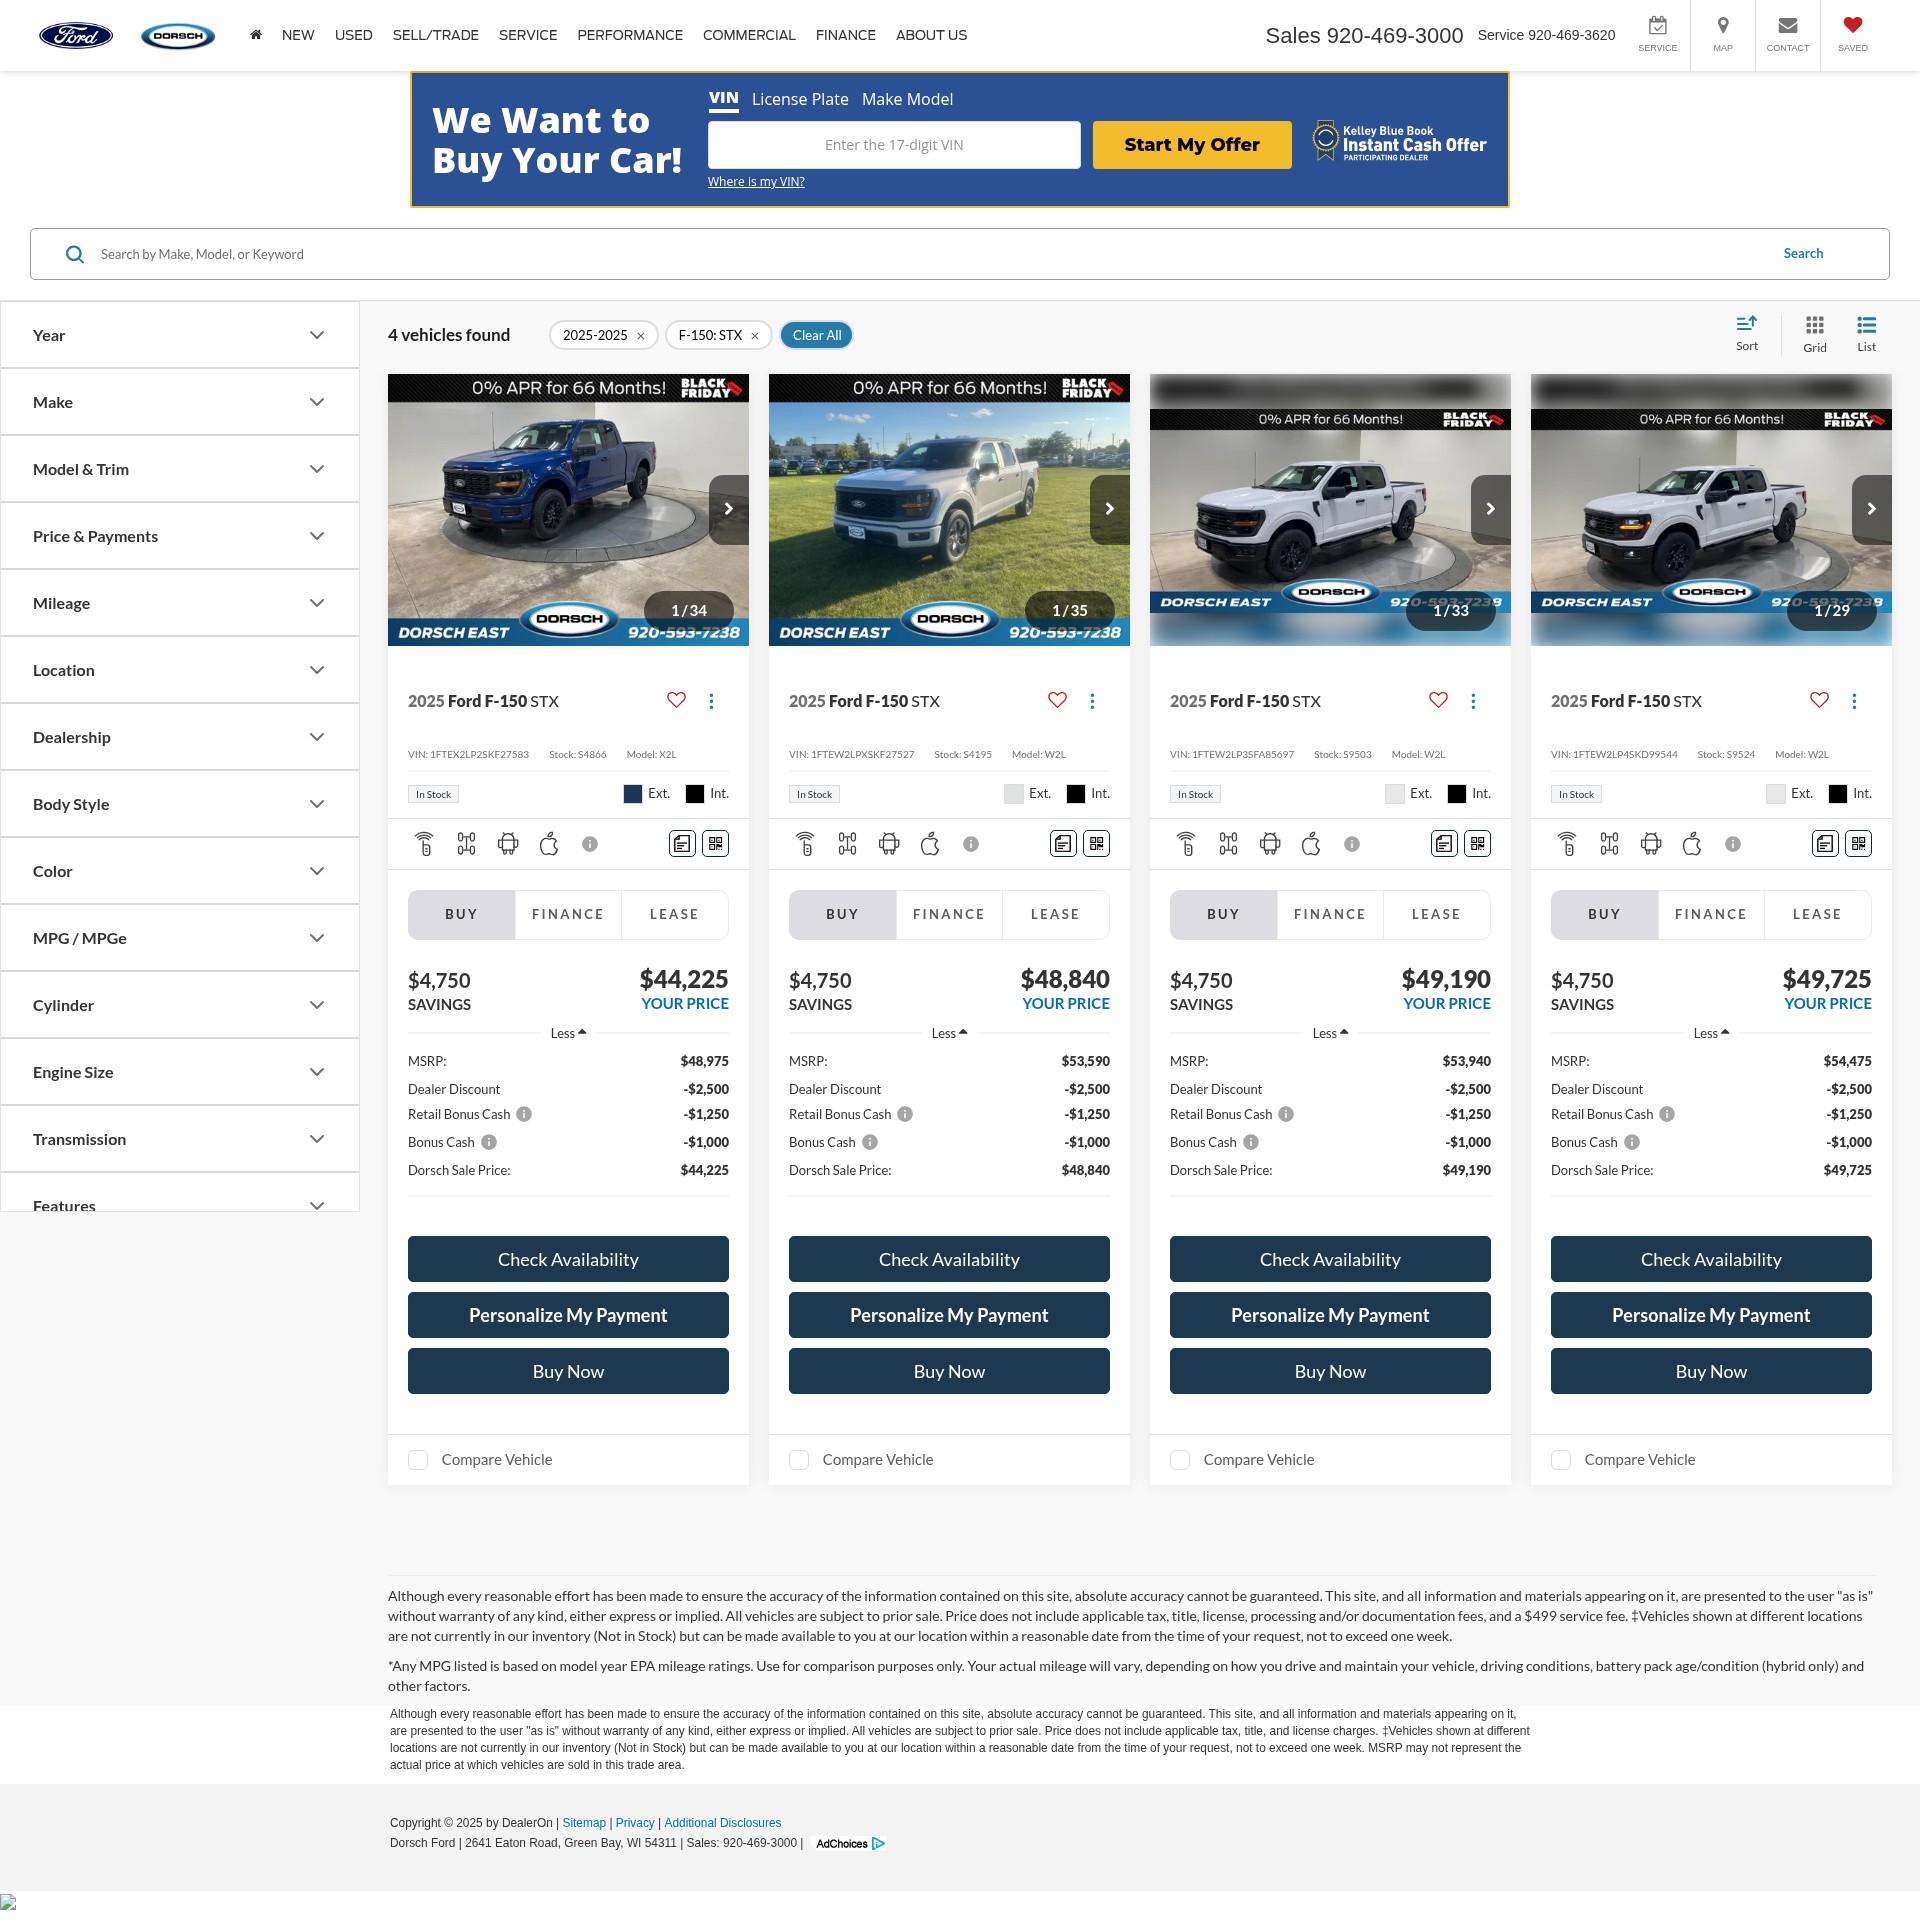Image resolution: width=1920 pixels, height=1919 pixels.
Task: Remove the 2025-2025 filter chip
Action: click(x=641, y=336)
